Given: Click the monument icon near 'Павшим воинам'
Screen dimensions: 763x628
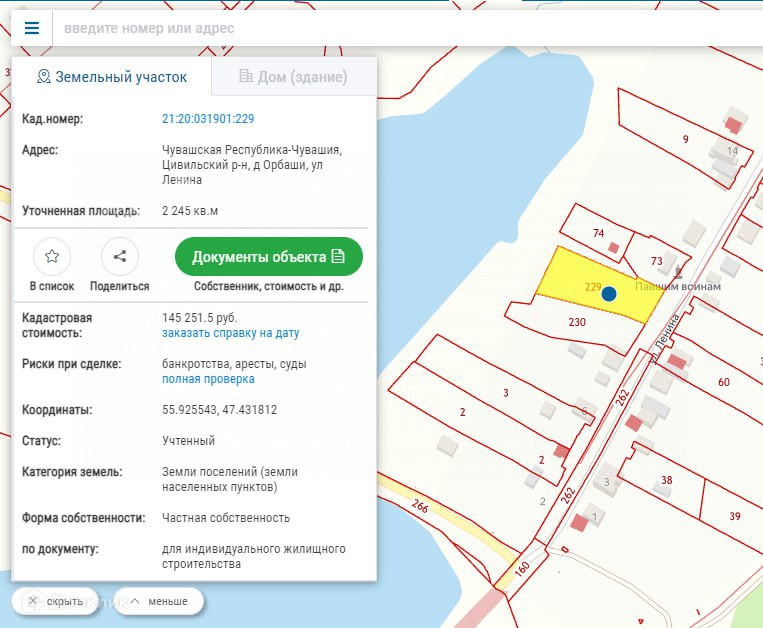Looking at the screenshot, I should 680,271.
